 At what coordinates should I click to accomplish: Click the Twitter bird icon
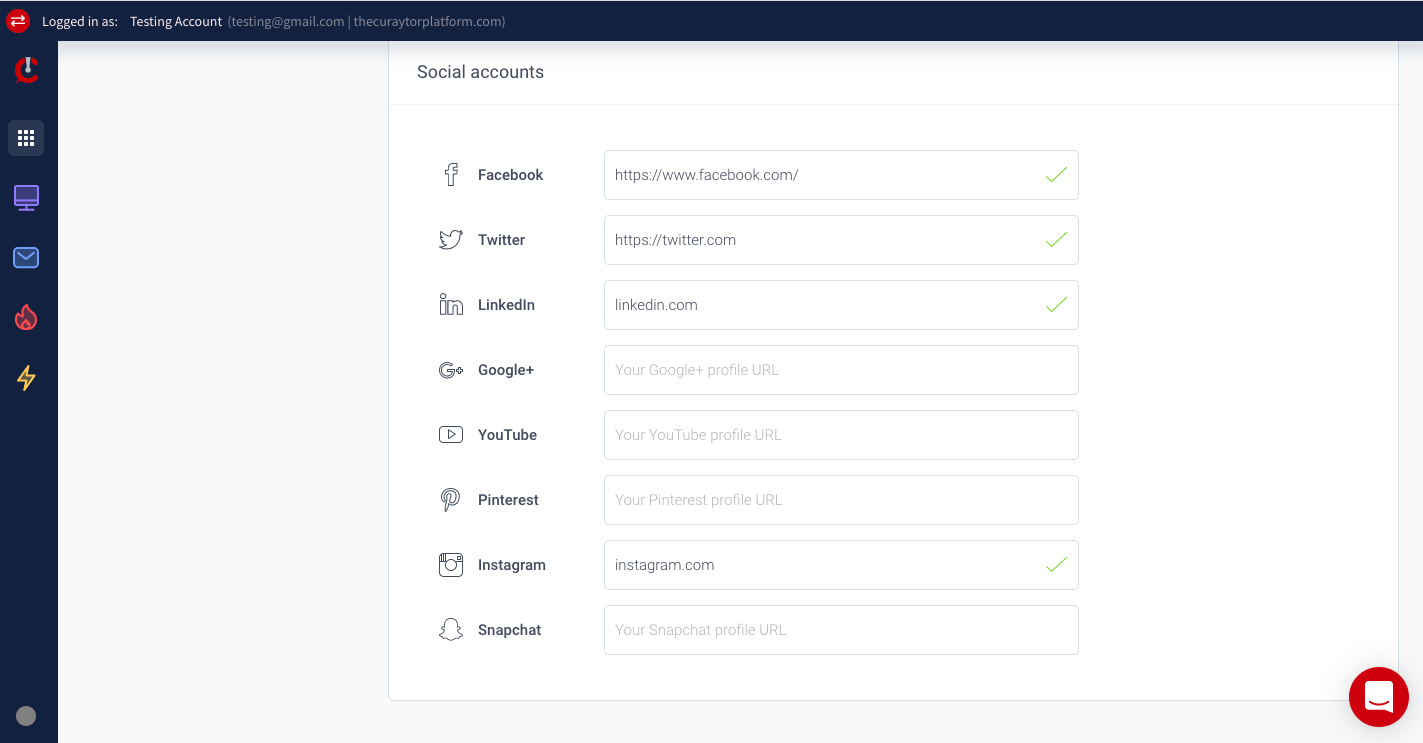tap(451, 240)
